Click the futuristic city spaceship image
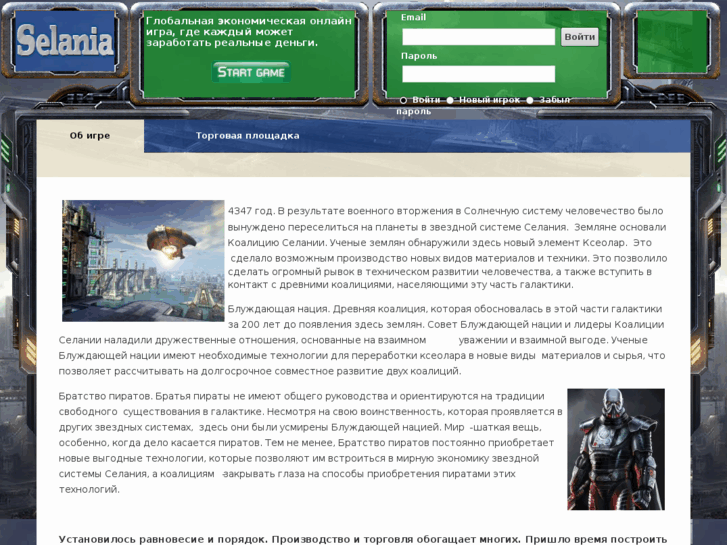The width and height of the screenshot is (727, 545). coord(143,261)
